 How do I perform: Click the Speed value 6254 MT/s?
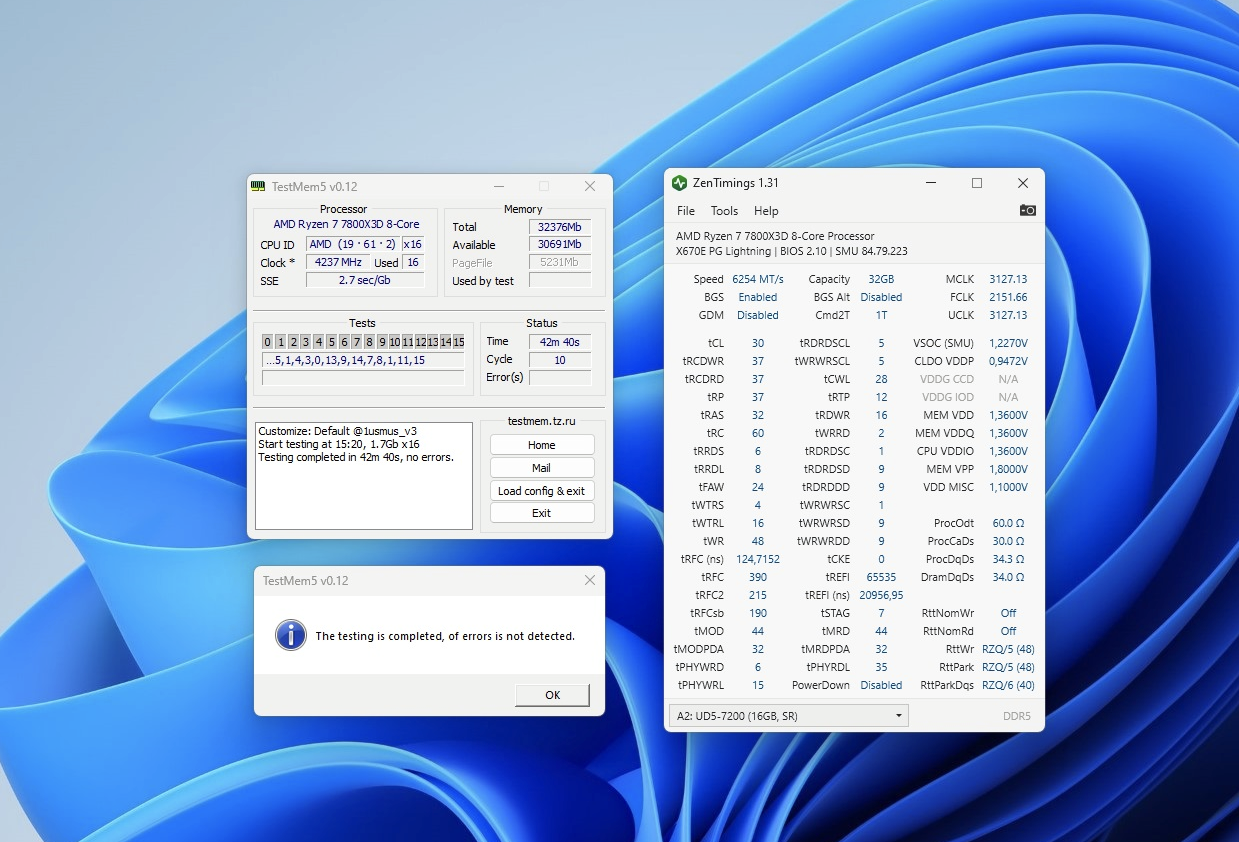click(758, 279)
